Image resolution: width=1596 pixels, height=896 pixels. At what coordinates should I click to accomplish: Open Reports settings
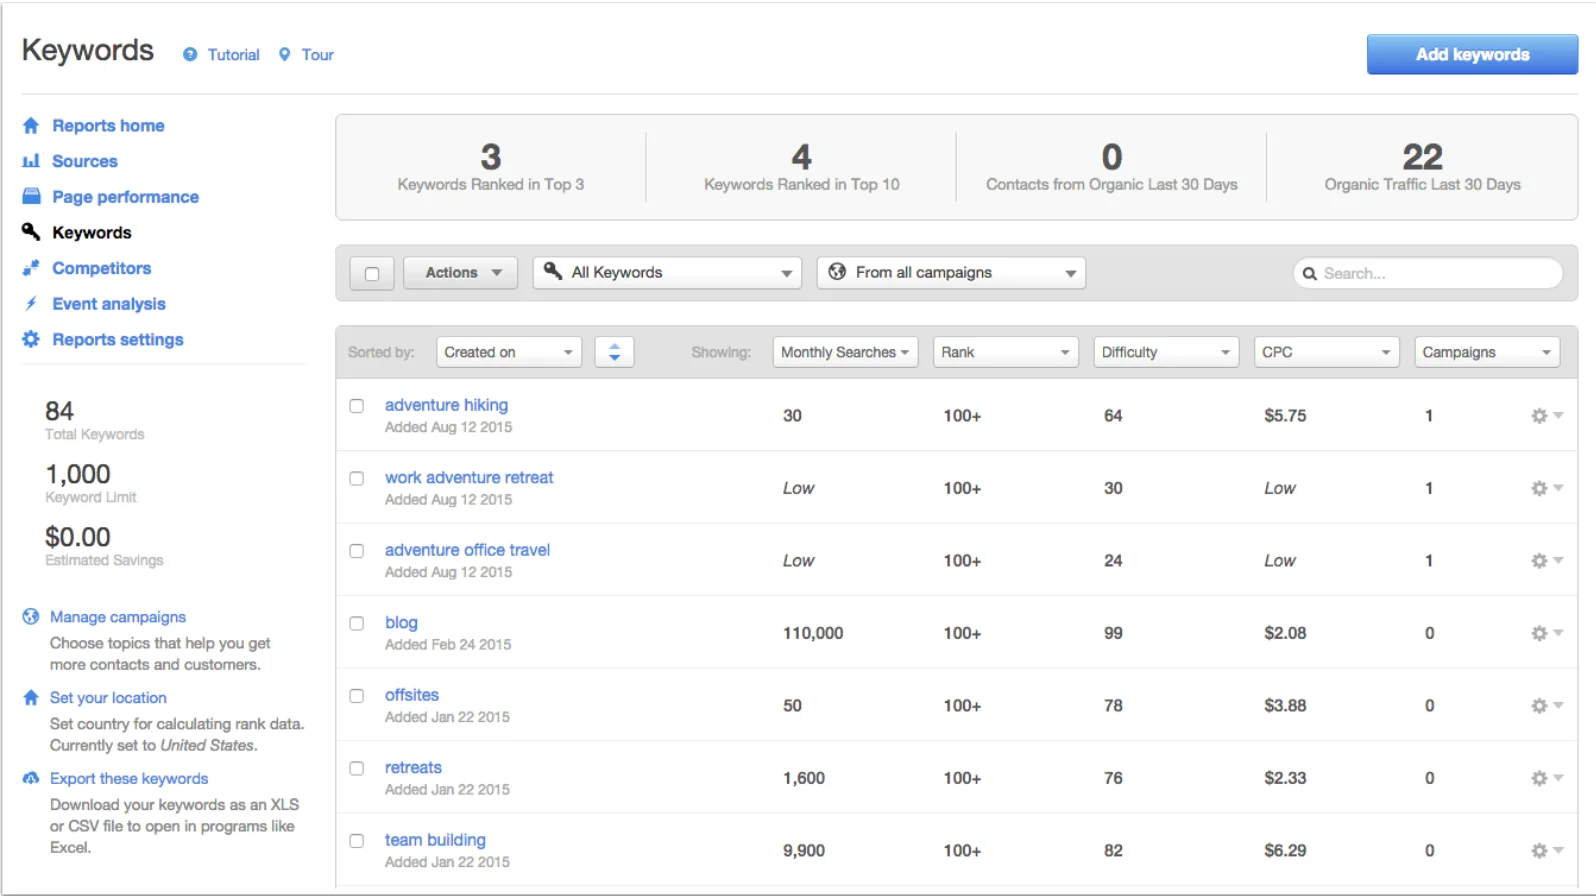[x=118, y=340]
